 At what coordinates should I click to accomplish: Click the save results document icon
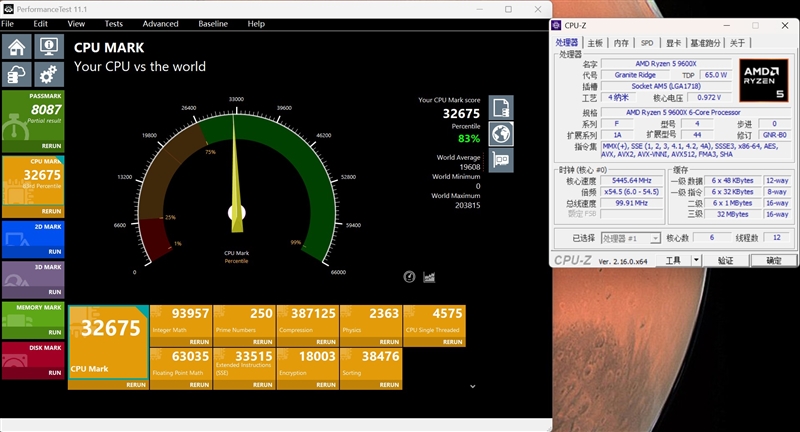[x=501, y=108]
